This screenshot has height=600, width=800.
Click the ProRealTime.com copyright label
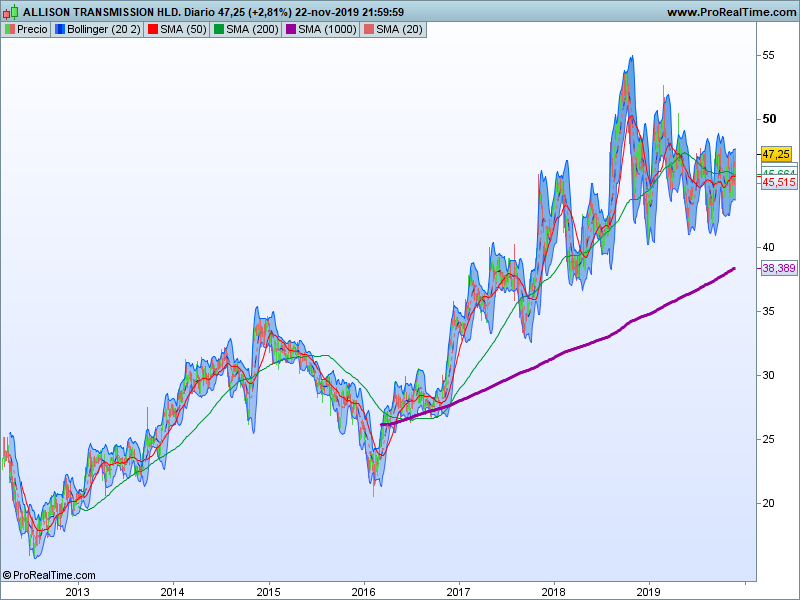tap(49, 575)
